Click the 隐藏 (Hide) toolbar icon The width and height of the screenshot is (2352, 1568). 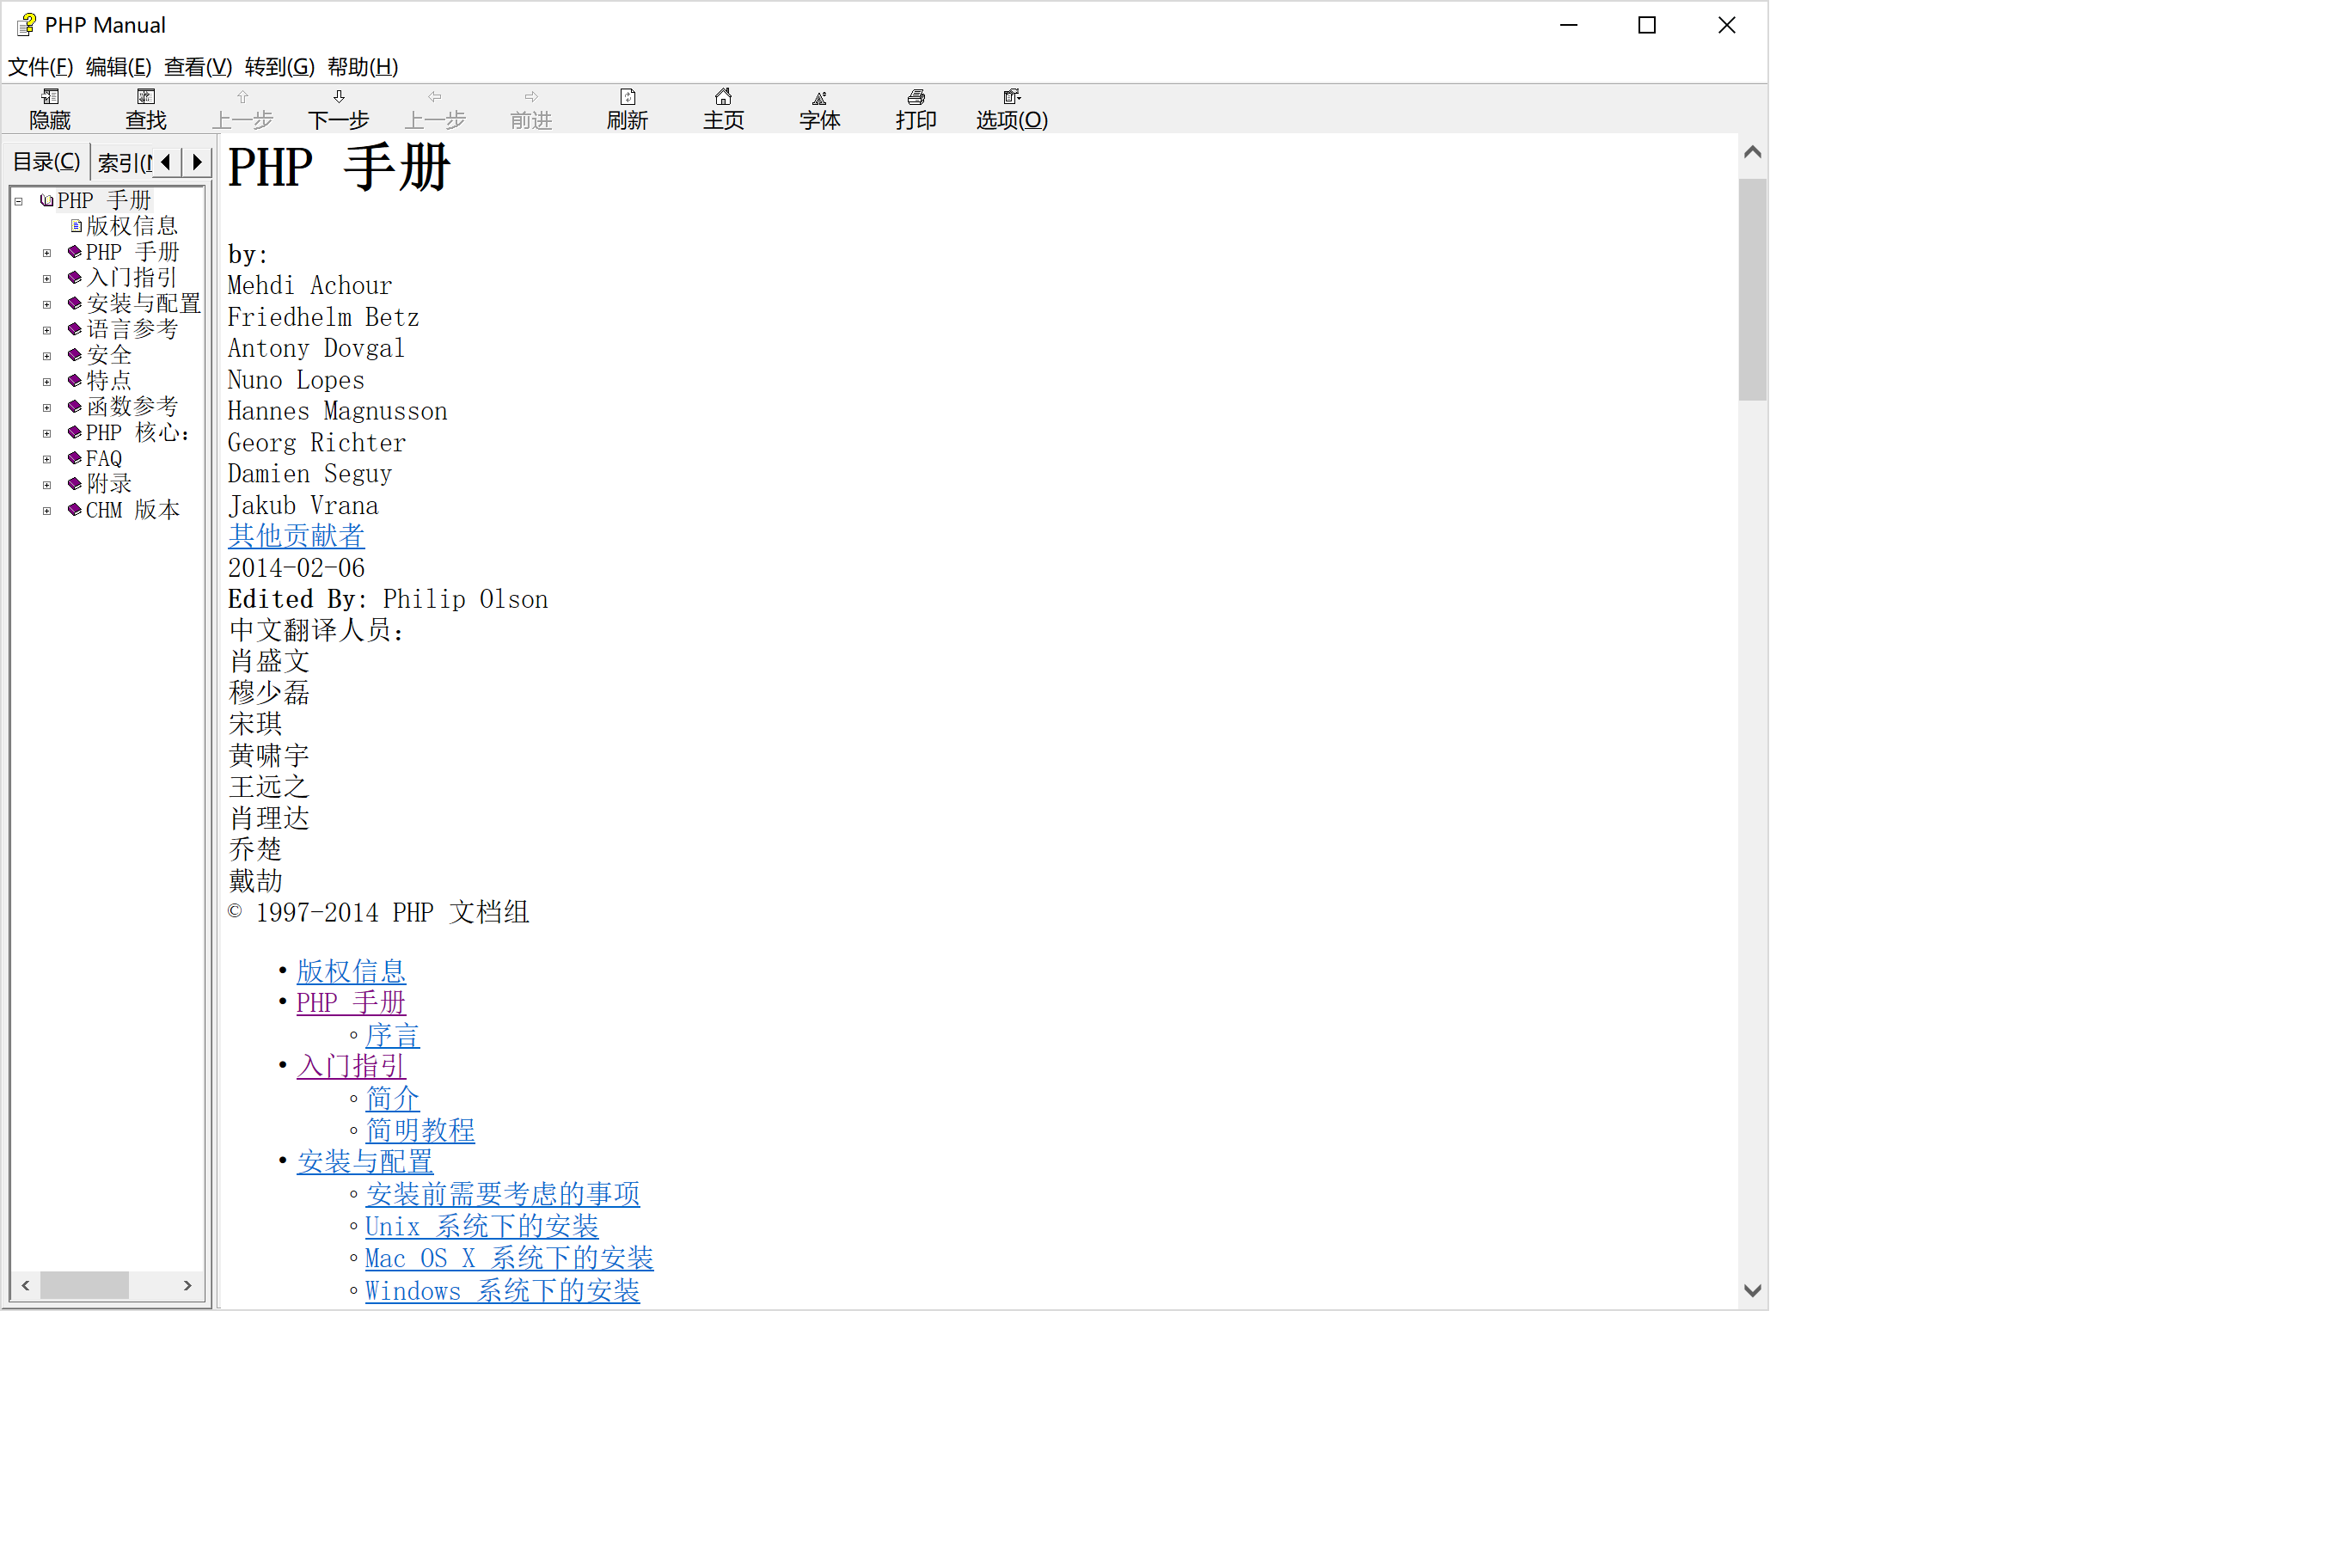pyautogui.click(x=50, y=97)
